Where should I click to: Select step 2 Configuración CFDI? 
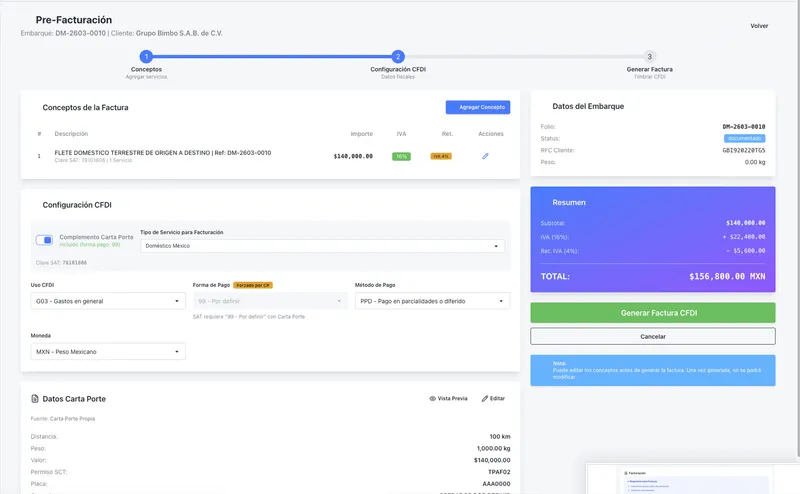click(x=398, y=57)
